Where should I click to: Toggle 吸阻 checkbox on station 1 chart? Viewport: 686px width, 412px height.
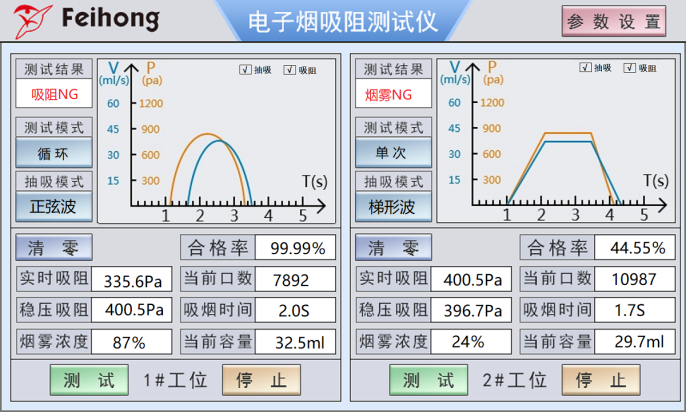coord(290,70)
